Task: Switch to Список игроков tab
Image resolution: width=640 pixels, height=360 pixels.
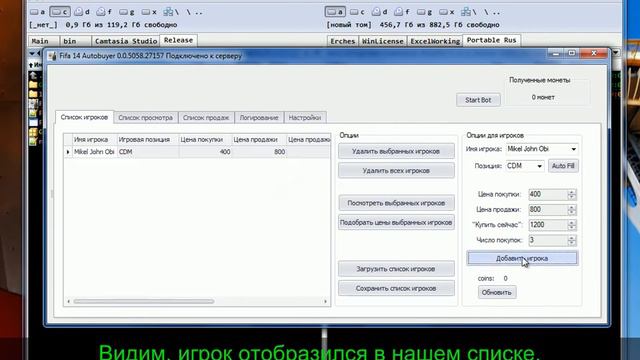Action: click(x=84, y=117)
